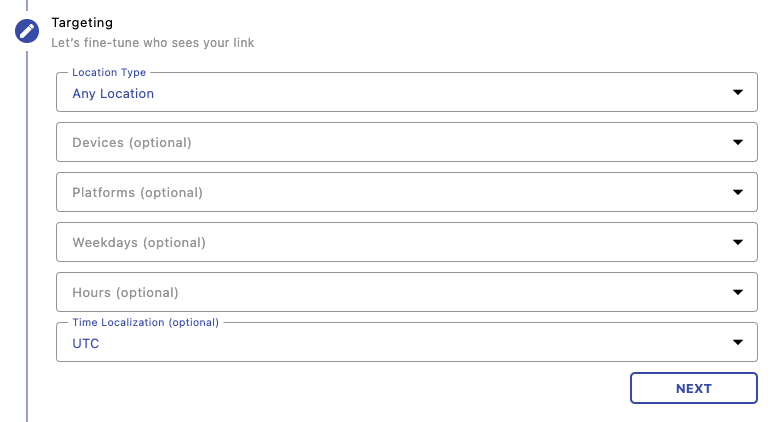Open the Location Type dropdown arrow
The image size is (781, 422).
[738, 92]
